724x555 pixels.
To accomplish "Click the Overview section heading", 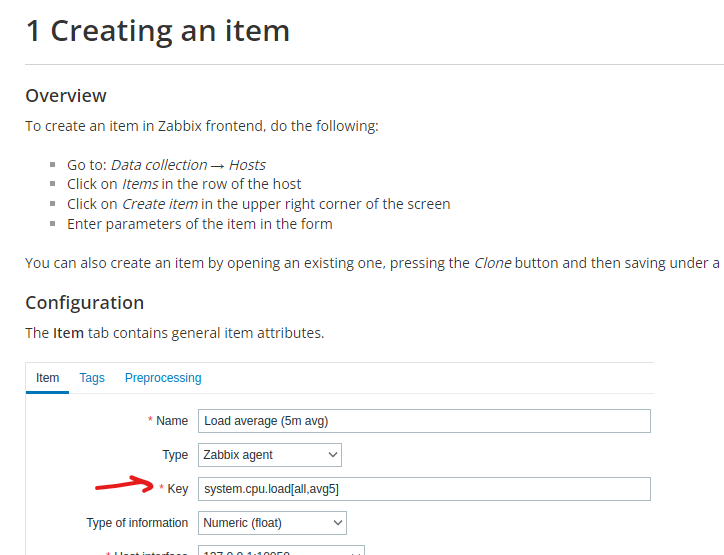I will [66, 96].
